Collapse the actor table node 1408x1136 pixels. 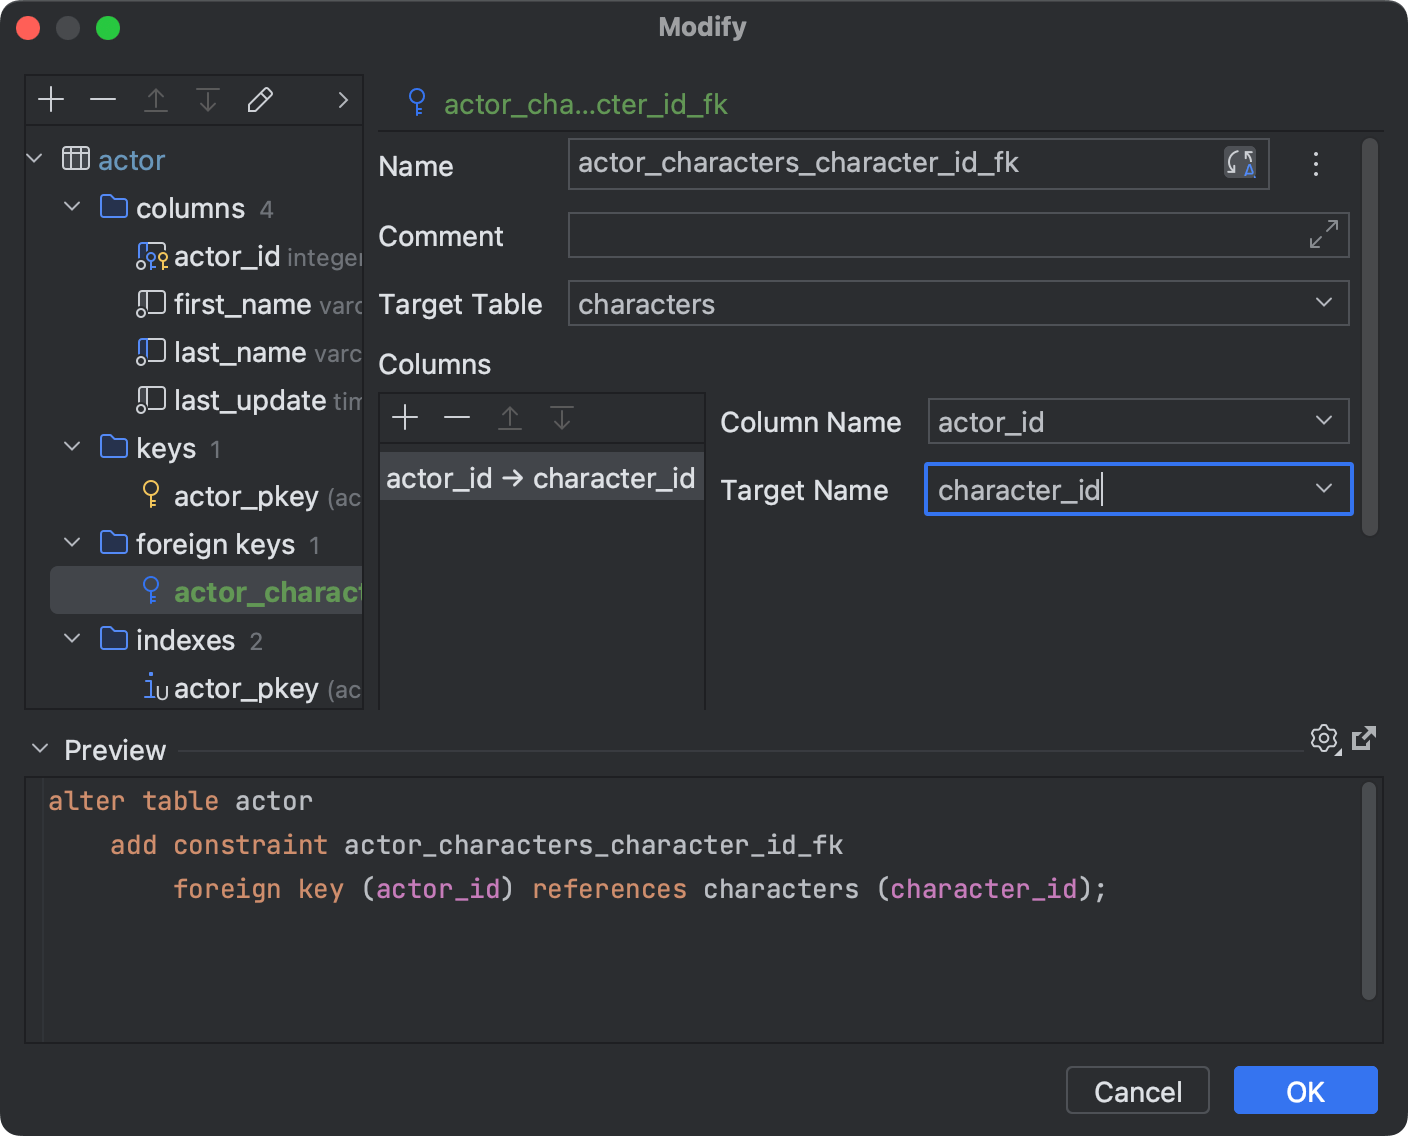click(x=35, y=159)
